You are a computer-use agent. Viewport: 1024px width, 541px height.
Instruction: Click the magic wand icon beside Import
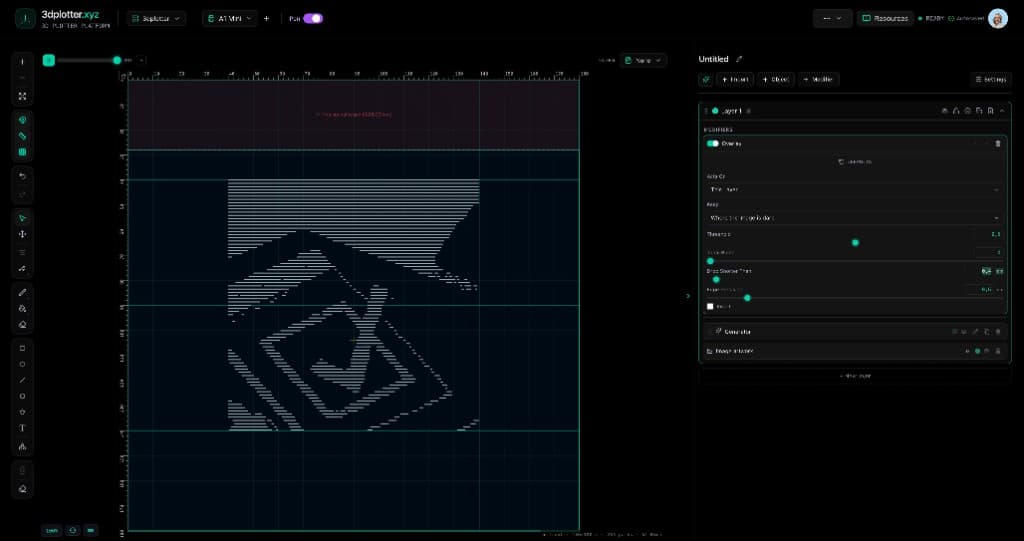[x=705, y=79]
